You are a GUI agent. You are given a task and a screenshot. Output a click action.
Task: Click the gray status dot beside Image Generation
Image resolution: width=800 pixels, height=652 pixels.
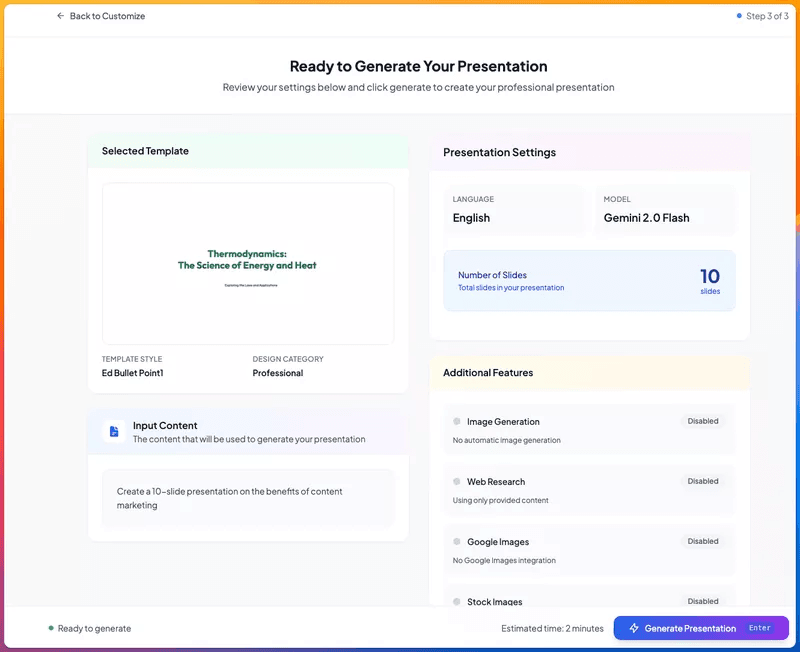457,421
